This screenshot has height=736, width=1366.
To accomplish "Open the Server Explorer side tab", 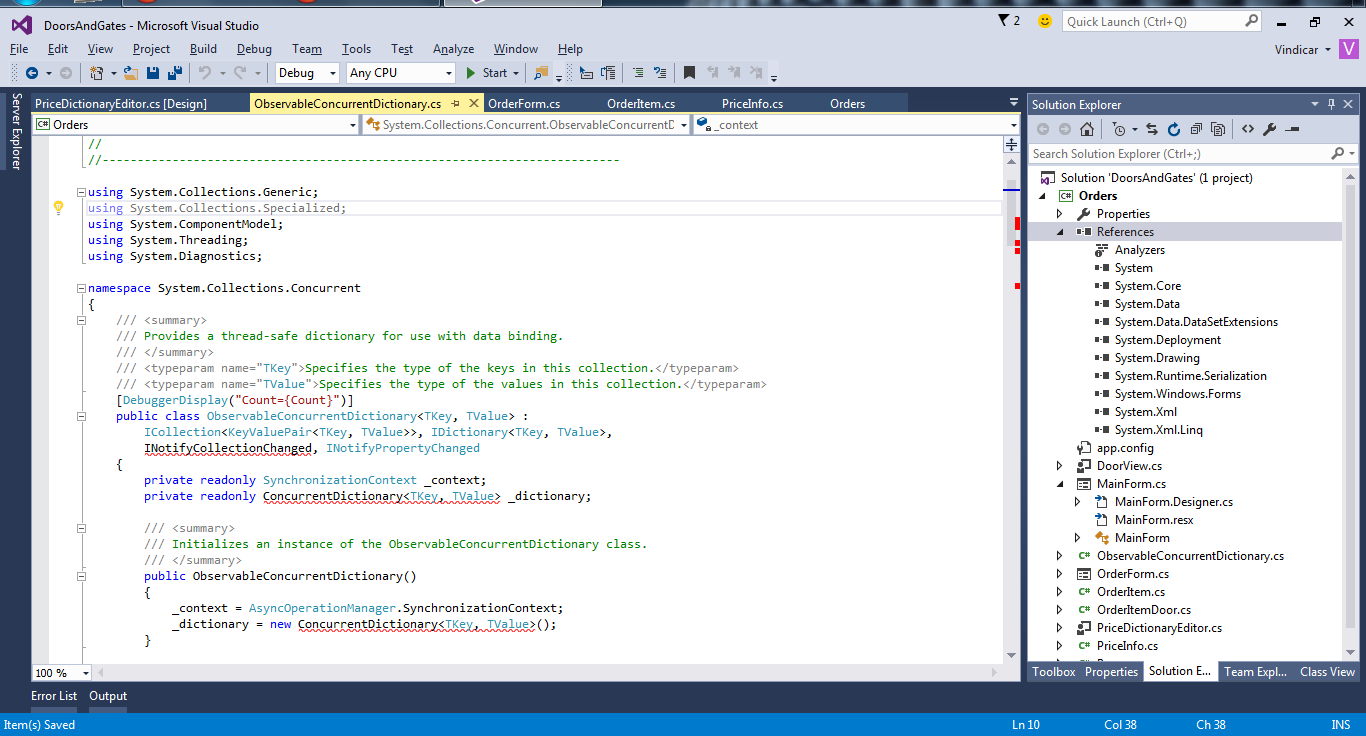I will point(16,131).
